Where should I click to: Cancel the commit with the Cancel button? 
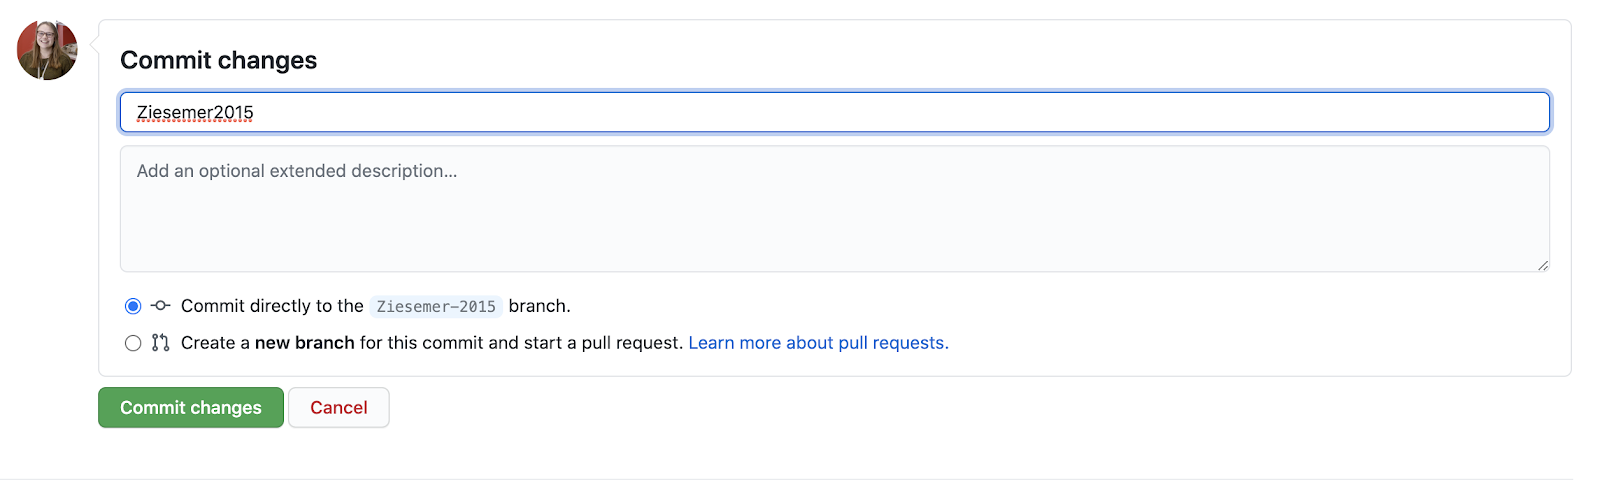point(339,408)
